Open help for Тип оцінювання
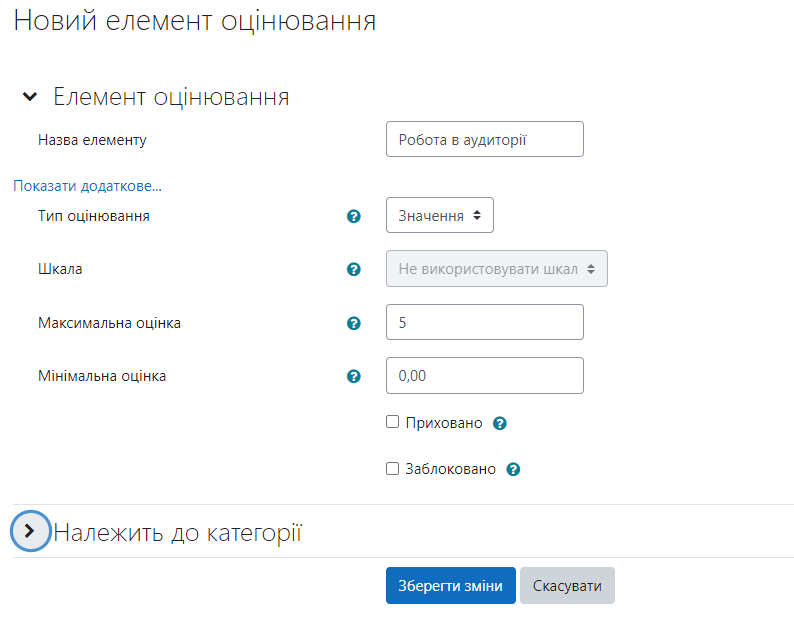The height and width of the screenshot is (626, 794). (x=353, y=216)
